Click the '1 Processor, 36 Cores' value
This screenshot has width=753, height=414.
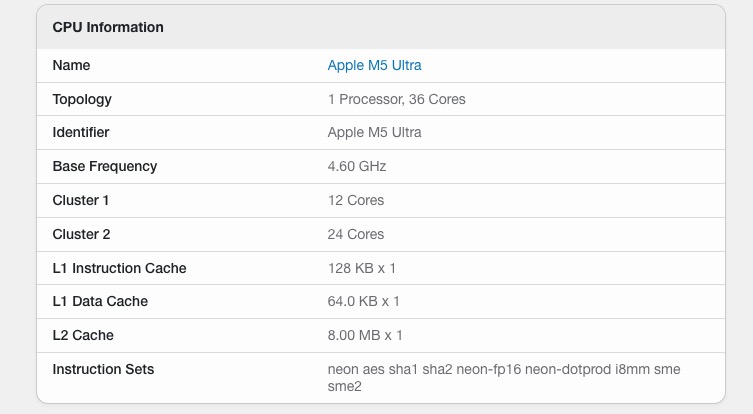tap(397, 99)
